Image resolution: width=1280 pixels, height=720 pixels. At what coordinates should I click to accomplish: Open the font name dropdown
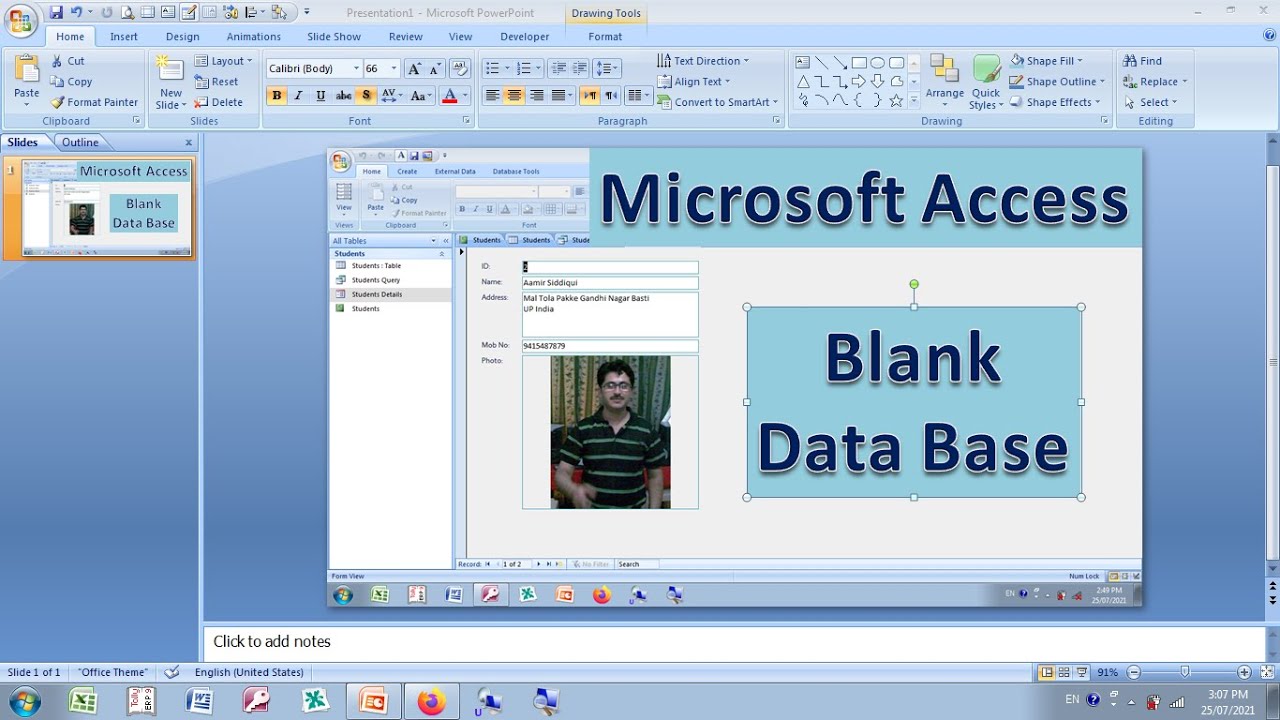[356, 68]
